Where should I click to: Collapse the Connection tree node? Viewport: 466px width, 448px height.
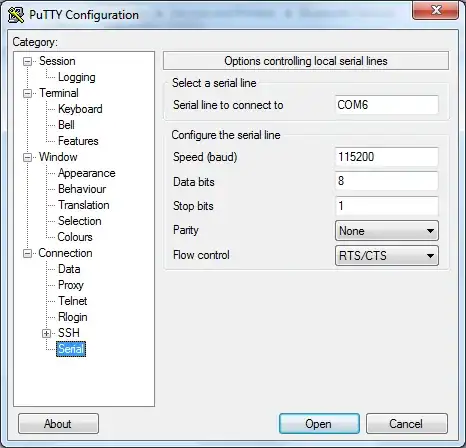click(x=27, y=253)
